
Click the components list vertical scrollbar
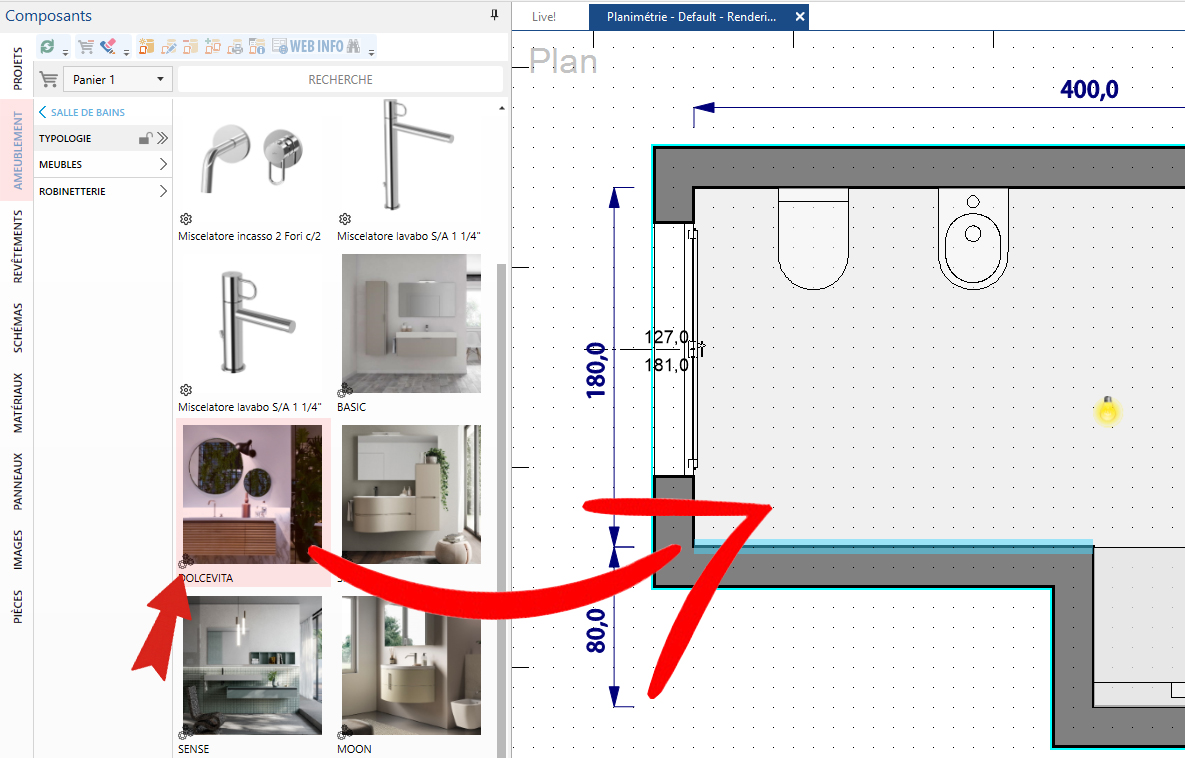pyautogui.click(x=500, y=510)
